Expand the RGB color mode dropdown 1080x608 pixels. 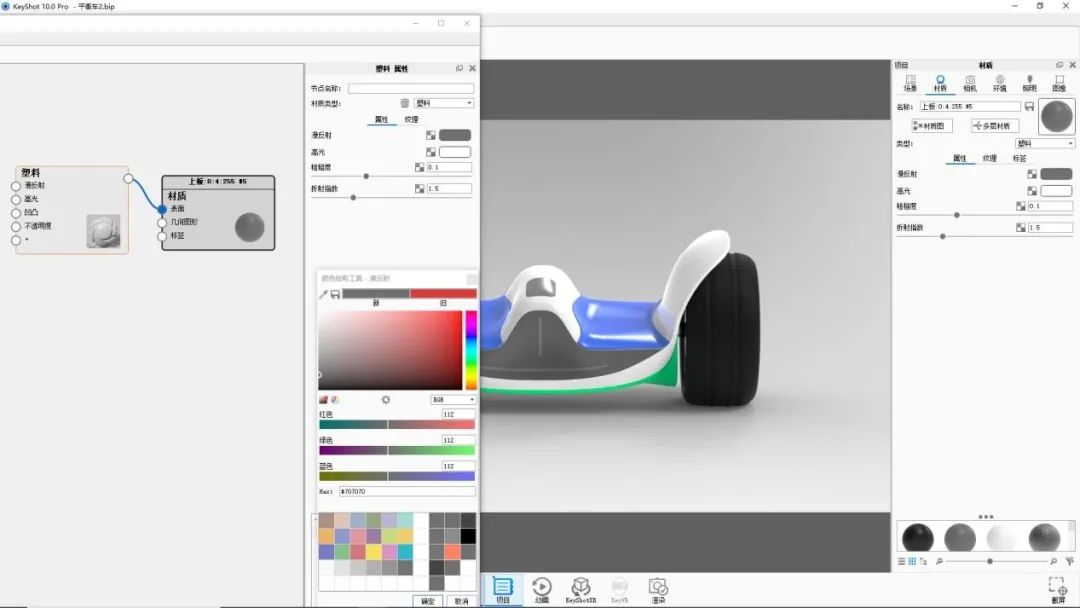453,400
